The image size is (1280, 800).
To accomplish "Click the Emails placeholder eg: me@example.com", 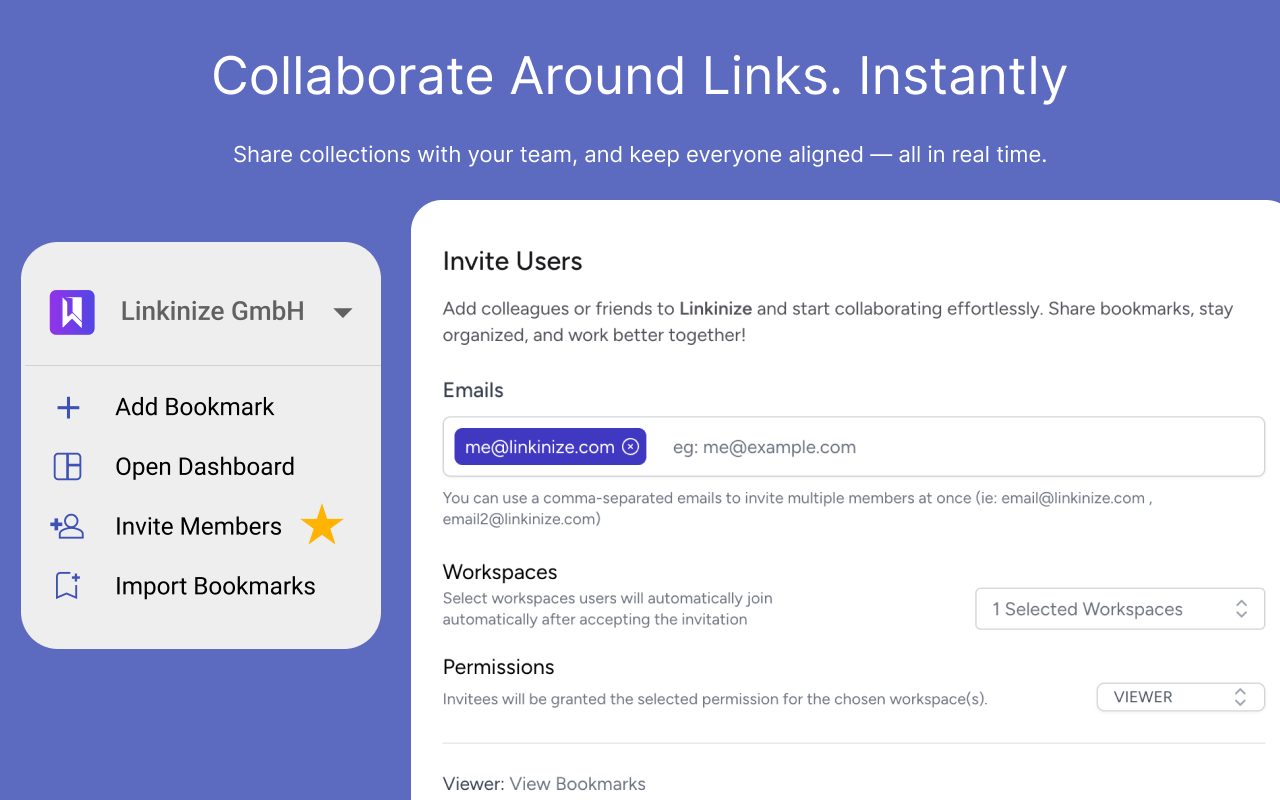I will pyautogui.click(x=765, y=447).
